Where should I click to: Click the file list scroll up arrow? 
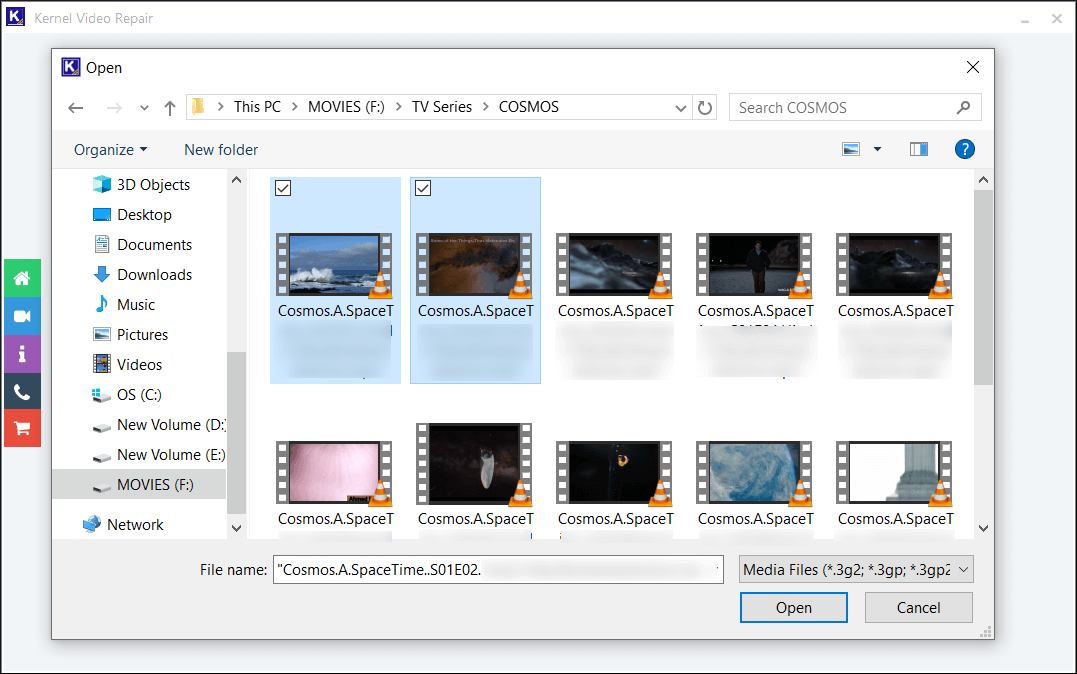click(983, 180)
